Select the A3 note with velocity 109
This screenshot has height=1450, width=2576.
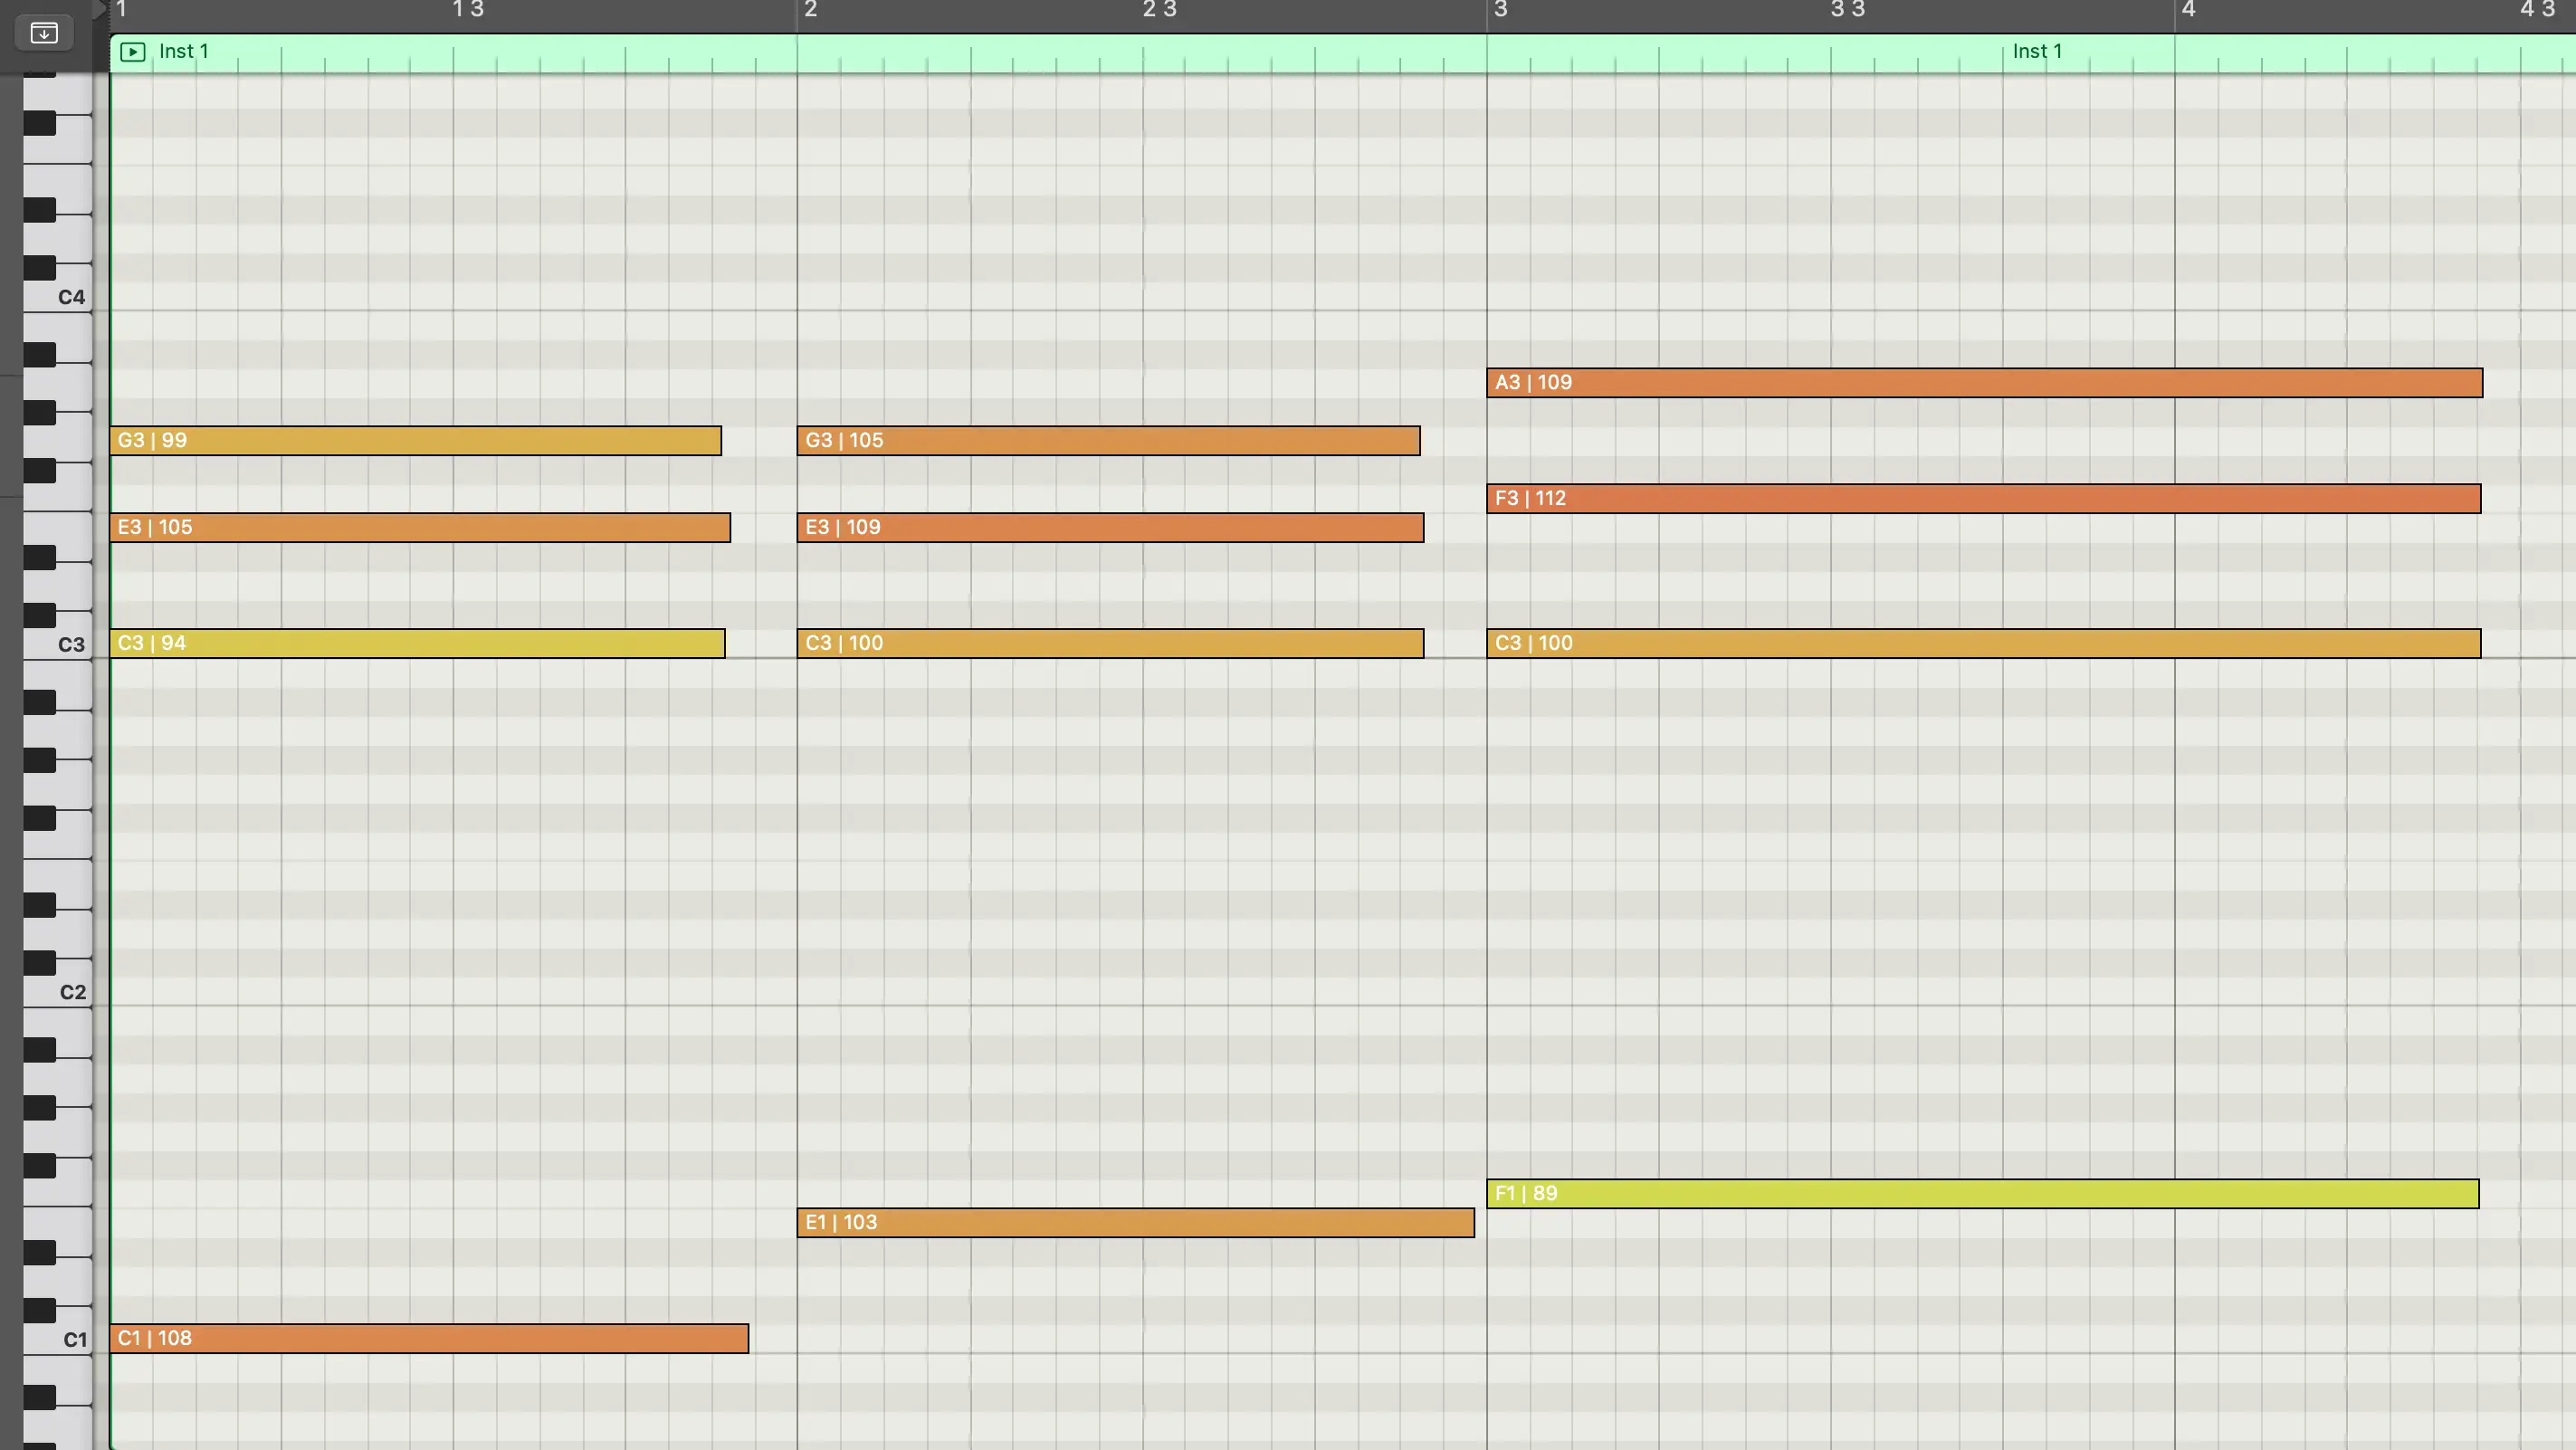click(x=1983, y=383)
